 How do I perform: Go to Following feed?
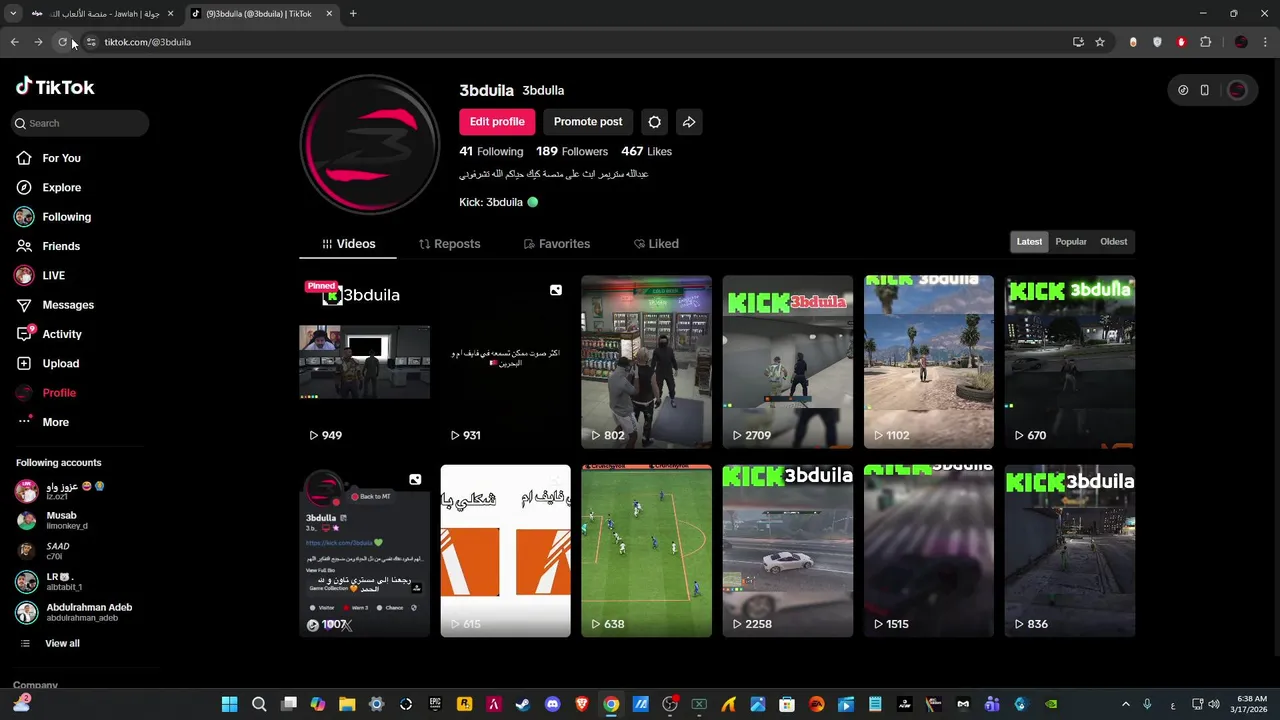point(53,217)
